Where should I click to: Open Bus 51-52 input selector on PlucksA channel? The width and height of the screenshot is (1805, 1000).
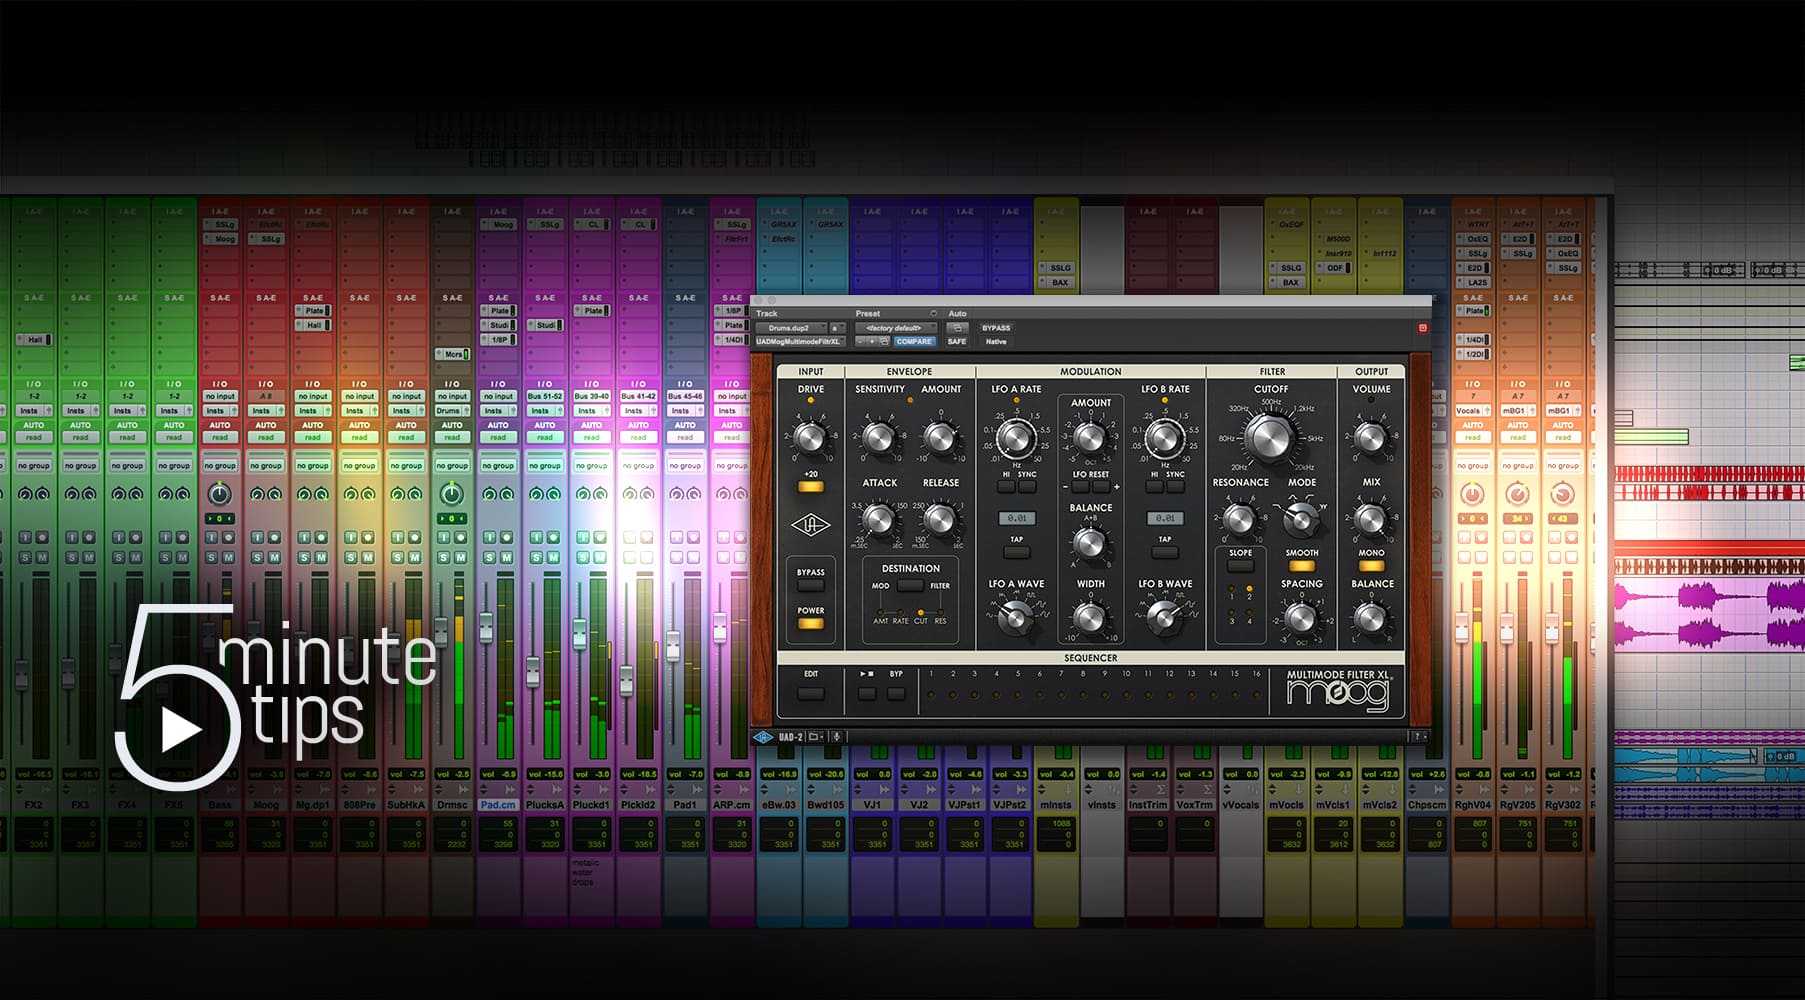(545, 397)
